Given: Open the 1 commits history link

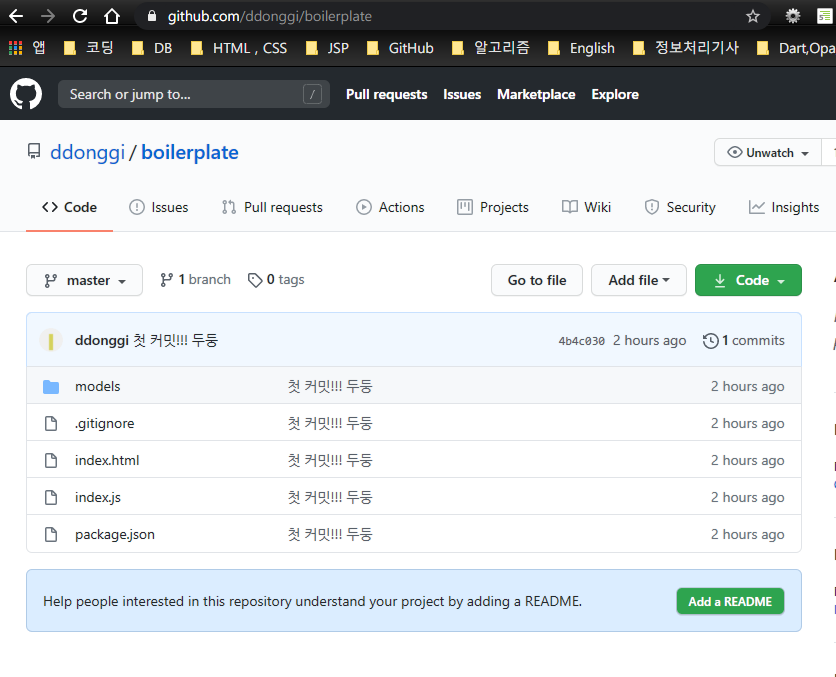Looking at the screenshot, I should click(x=744, y=340).
